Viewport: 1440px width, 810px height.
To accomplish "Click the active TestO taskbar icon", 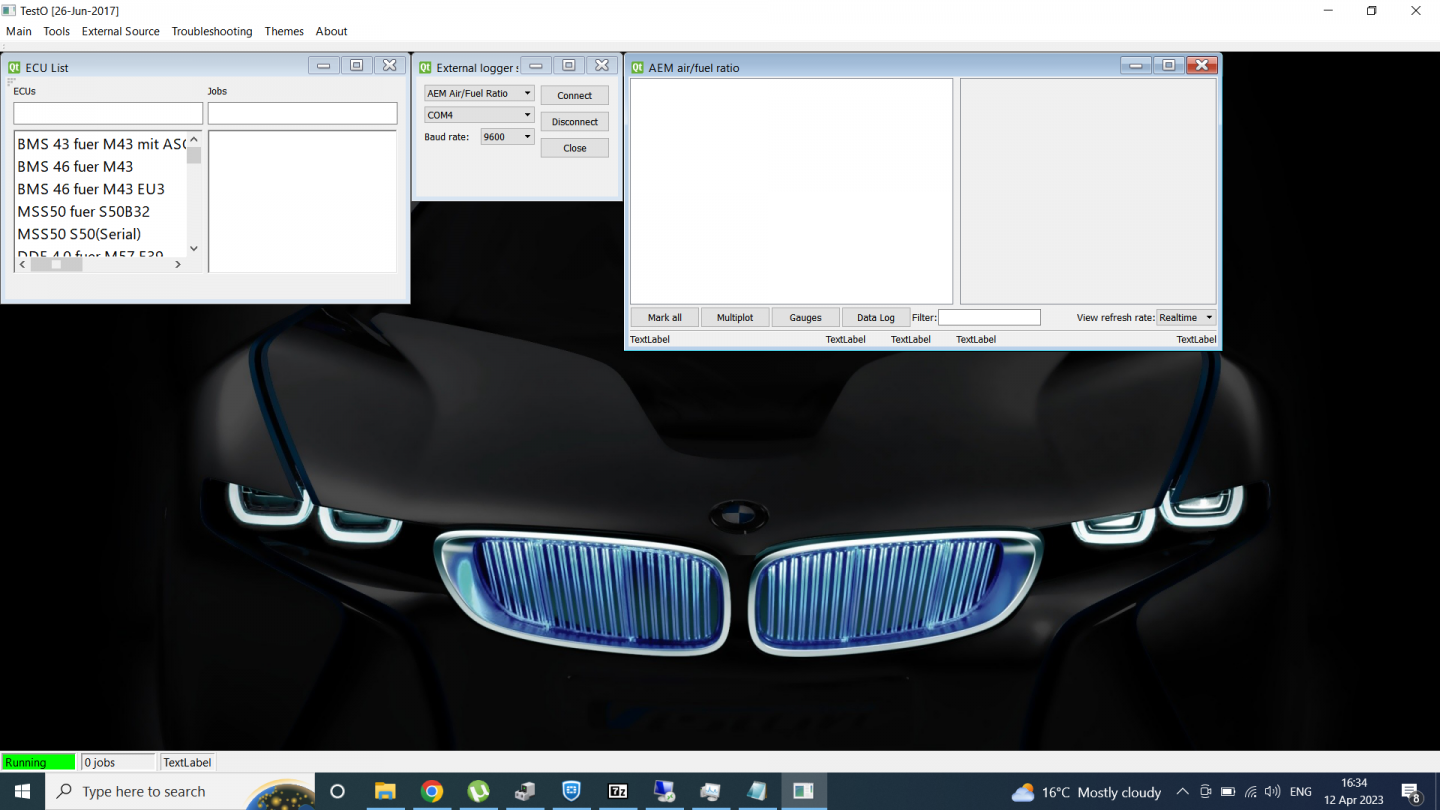I will coord(803,791).
